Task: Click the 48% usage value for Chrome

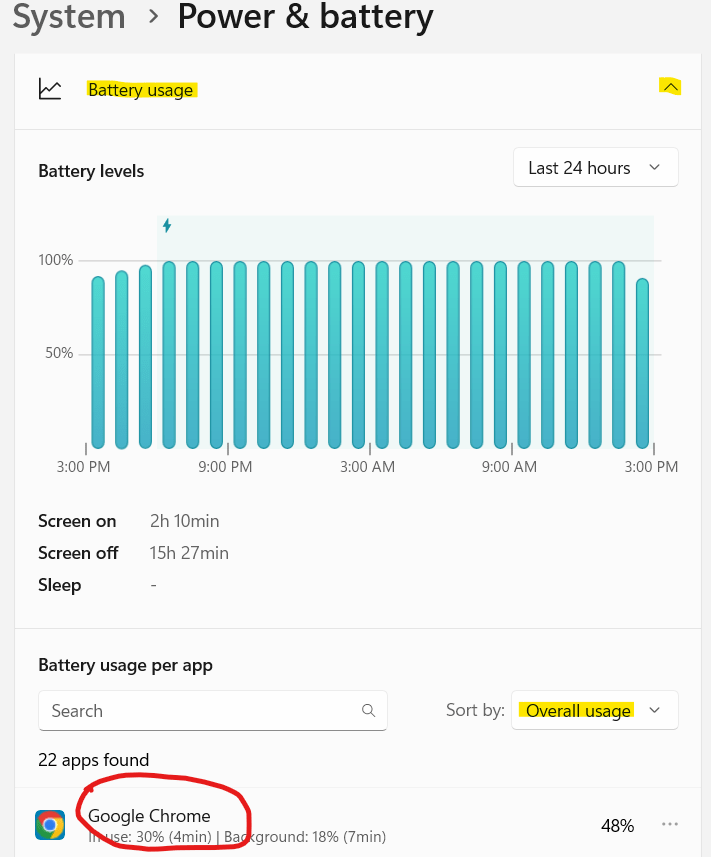Action: 617,826
